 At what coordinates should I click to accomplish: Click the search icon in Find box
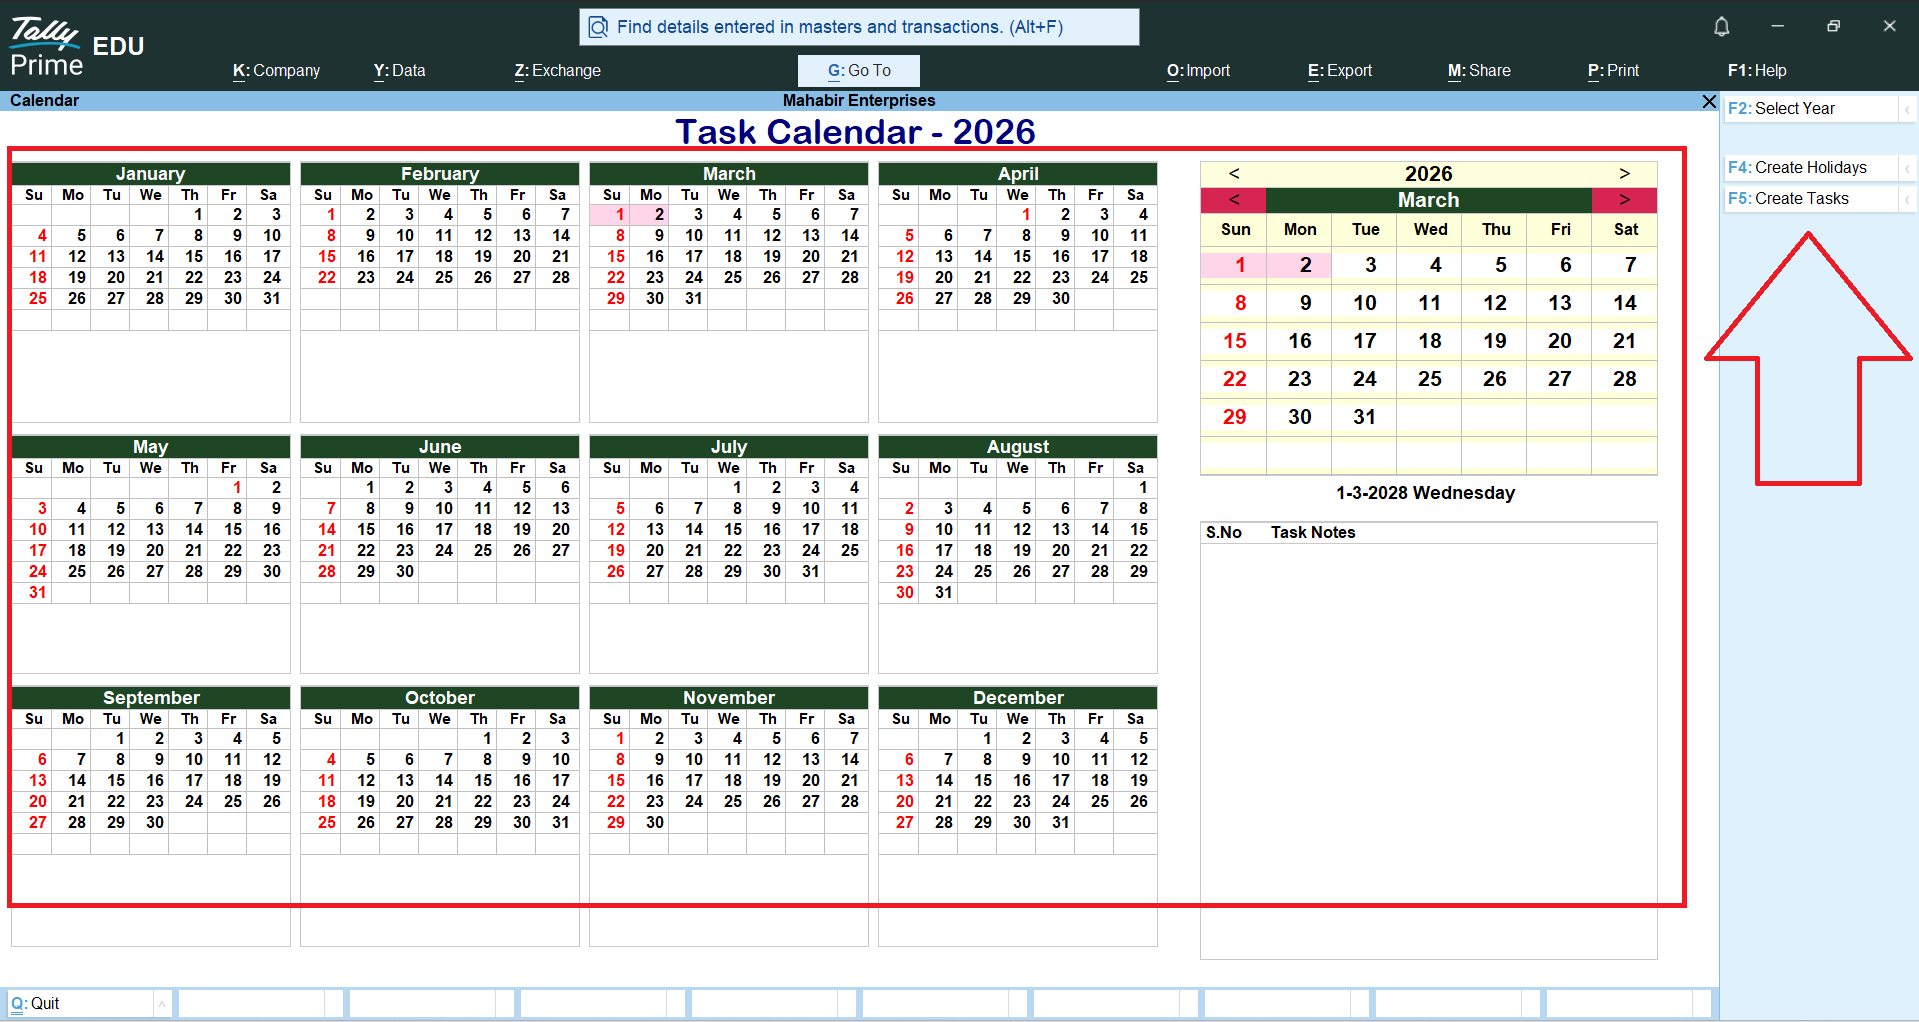point(598,27)
